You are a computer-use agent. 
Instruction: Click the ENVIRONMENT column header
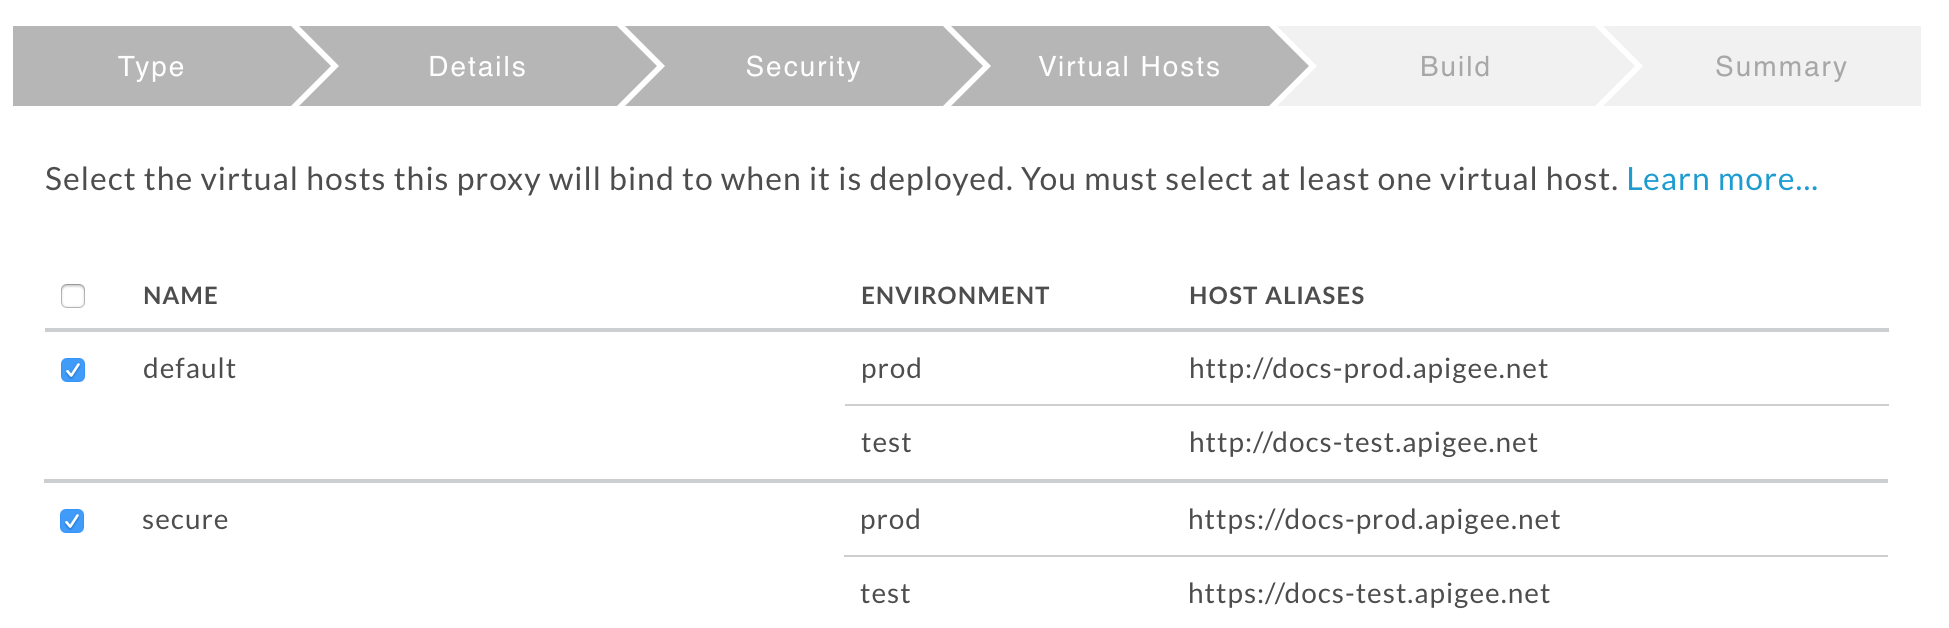pos(955,296)
